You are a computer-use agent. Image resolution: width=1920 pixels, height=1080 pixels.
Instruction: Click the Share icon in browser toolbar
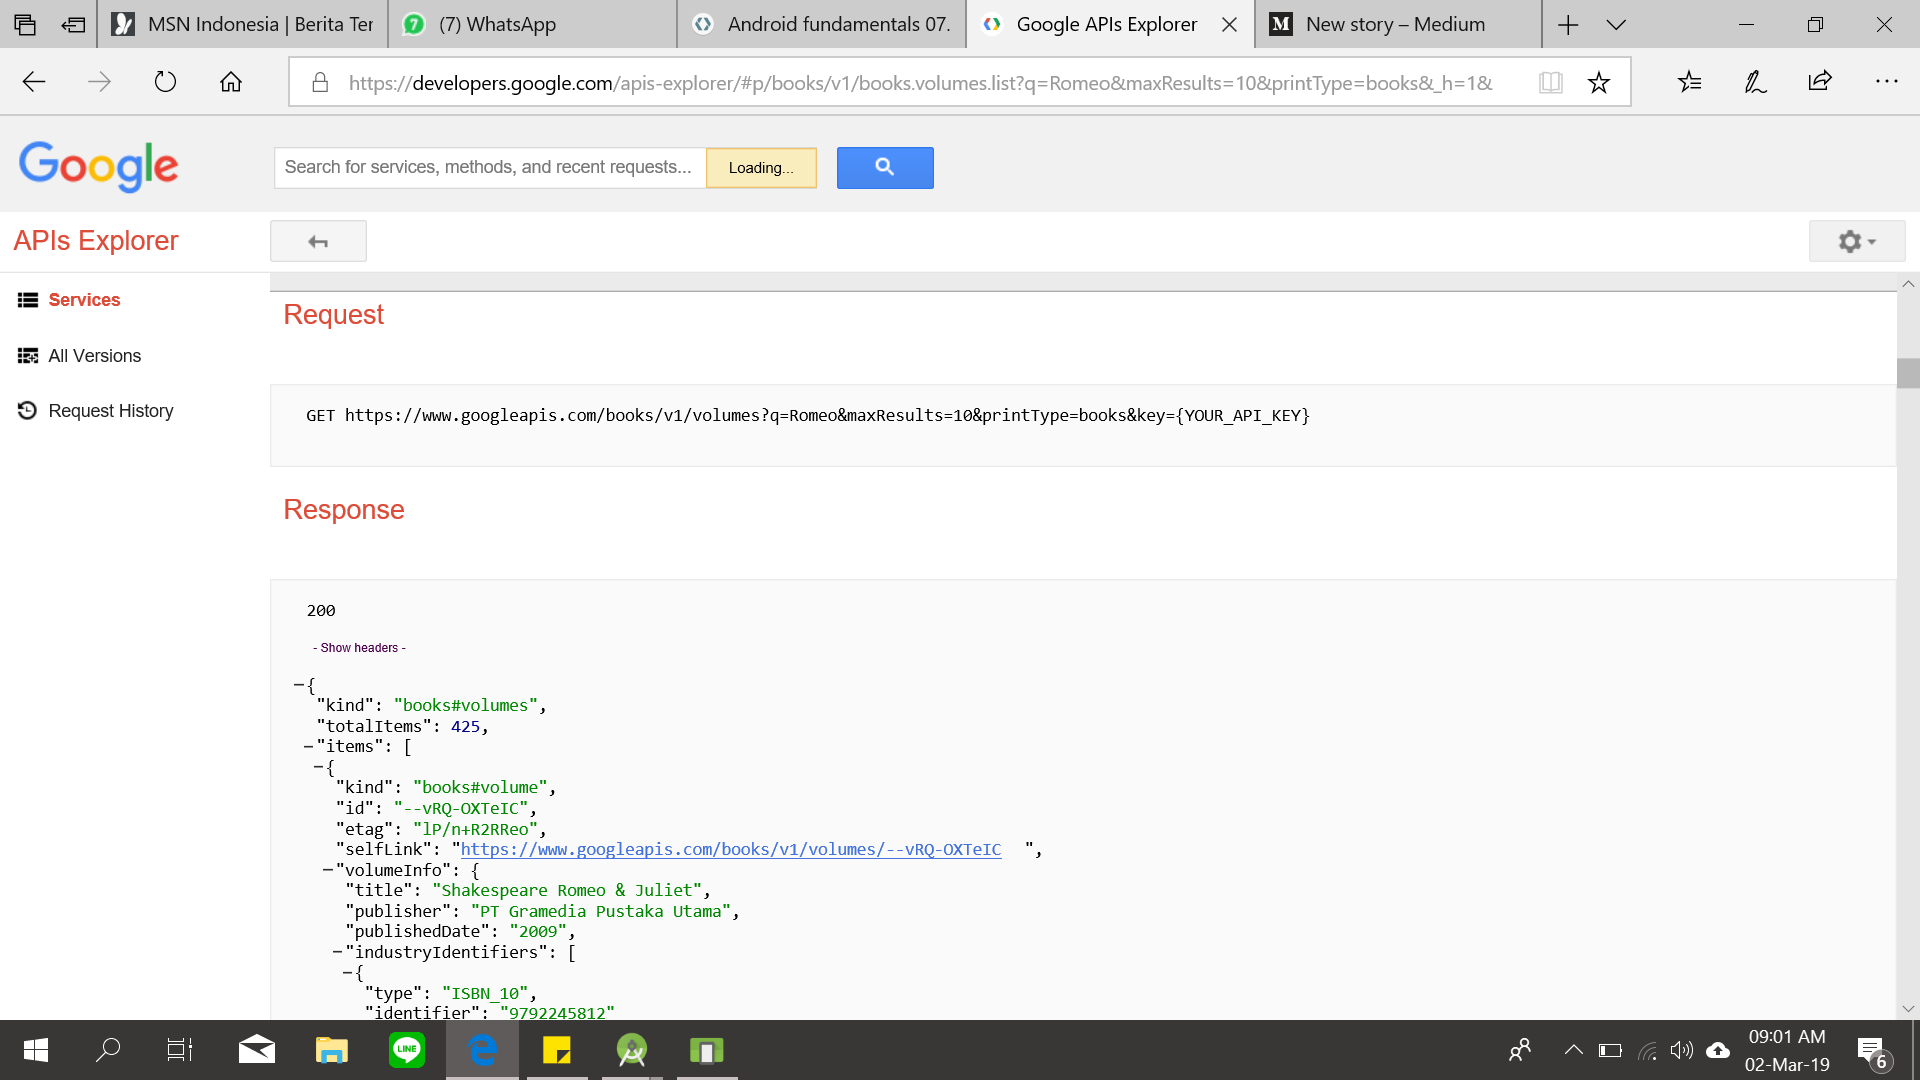(x=1820, y=82)
